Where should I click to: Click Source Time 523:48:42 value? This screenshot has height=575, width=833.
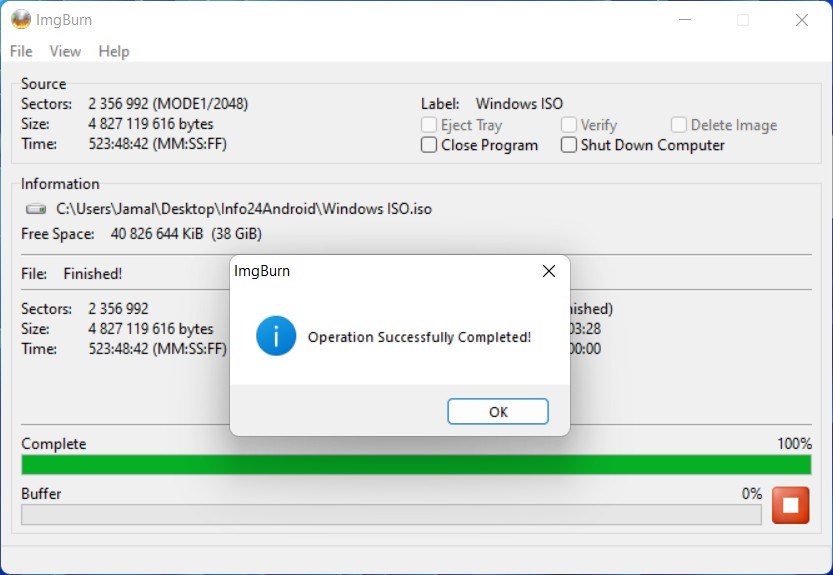(157, 144)
